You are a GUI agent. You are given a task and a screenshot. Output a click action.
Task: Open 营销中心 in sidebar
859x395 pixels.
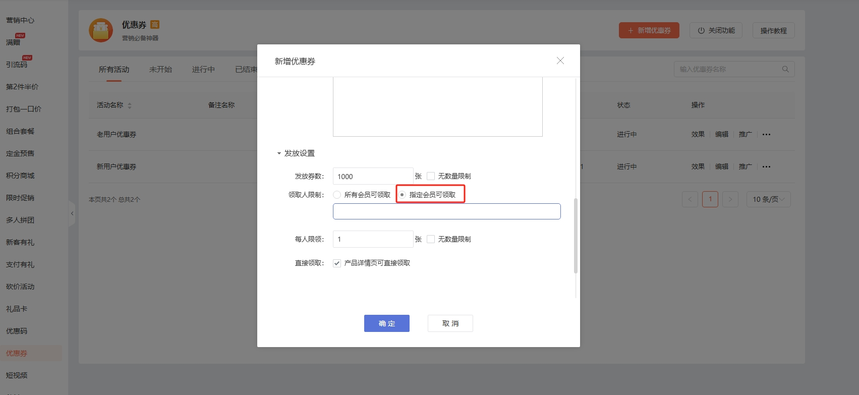(20, 20)
